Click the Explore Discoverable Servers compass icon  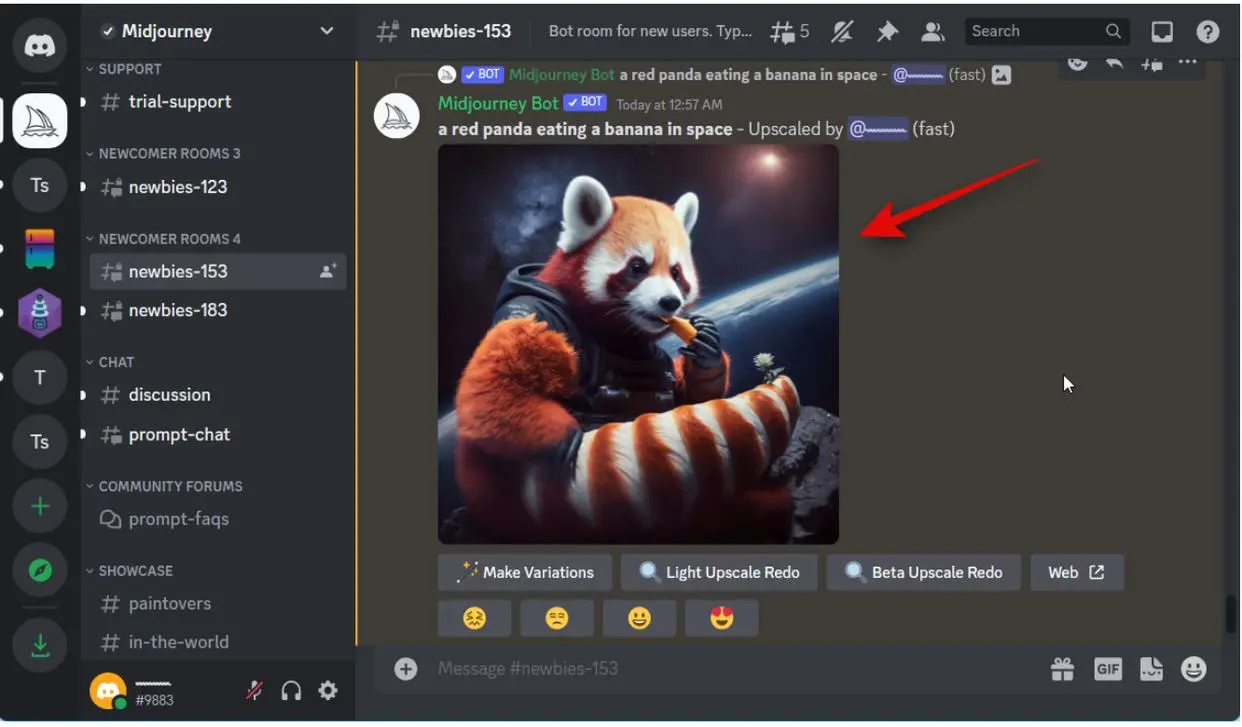pyautogui.click(x=40, y=570)
